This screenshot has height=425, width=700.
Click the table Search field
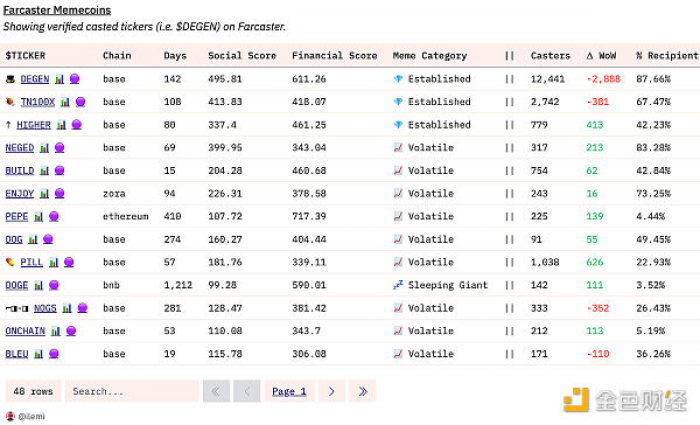[x=132, y=392]
